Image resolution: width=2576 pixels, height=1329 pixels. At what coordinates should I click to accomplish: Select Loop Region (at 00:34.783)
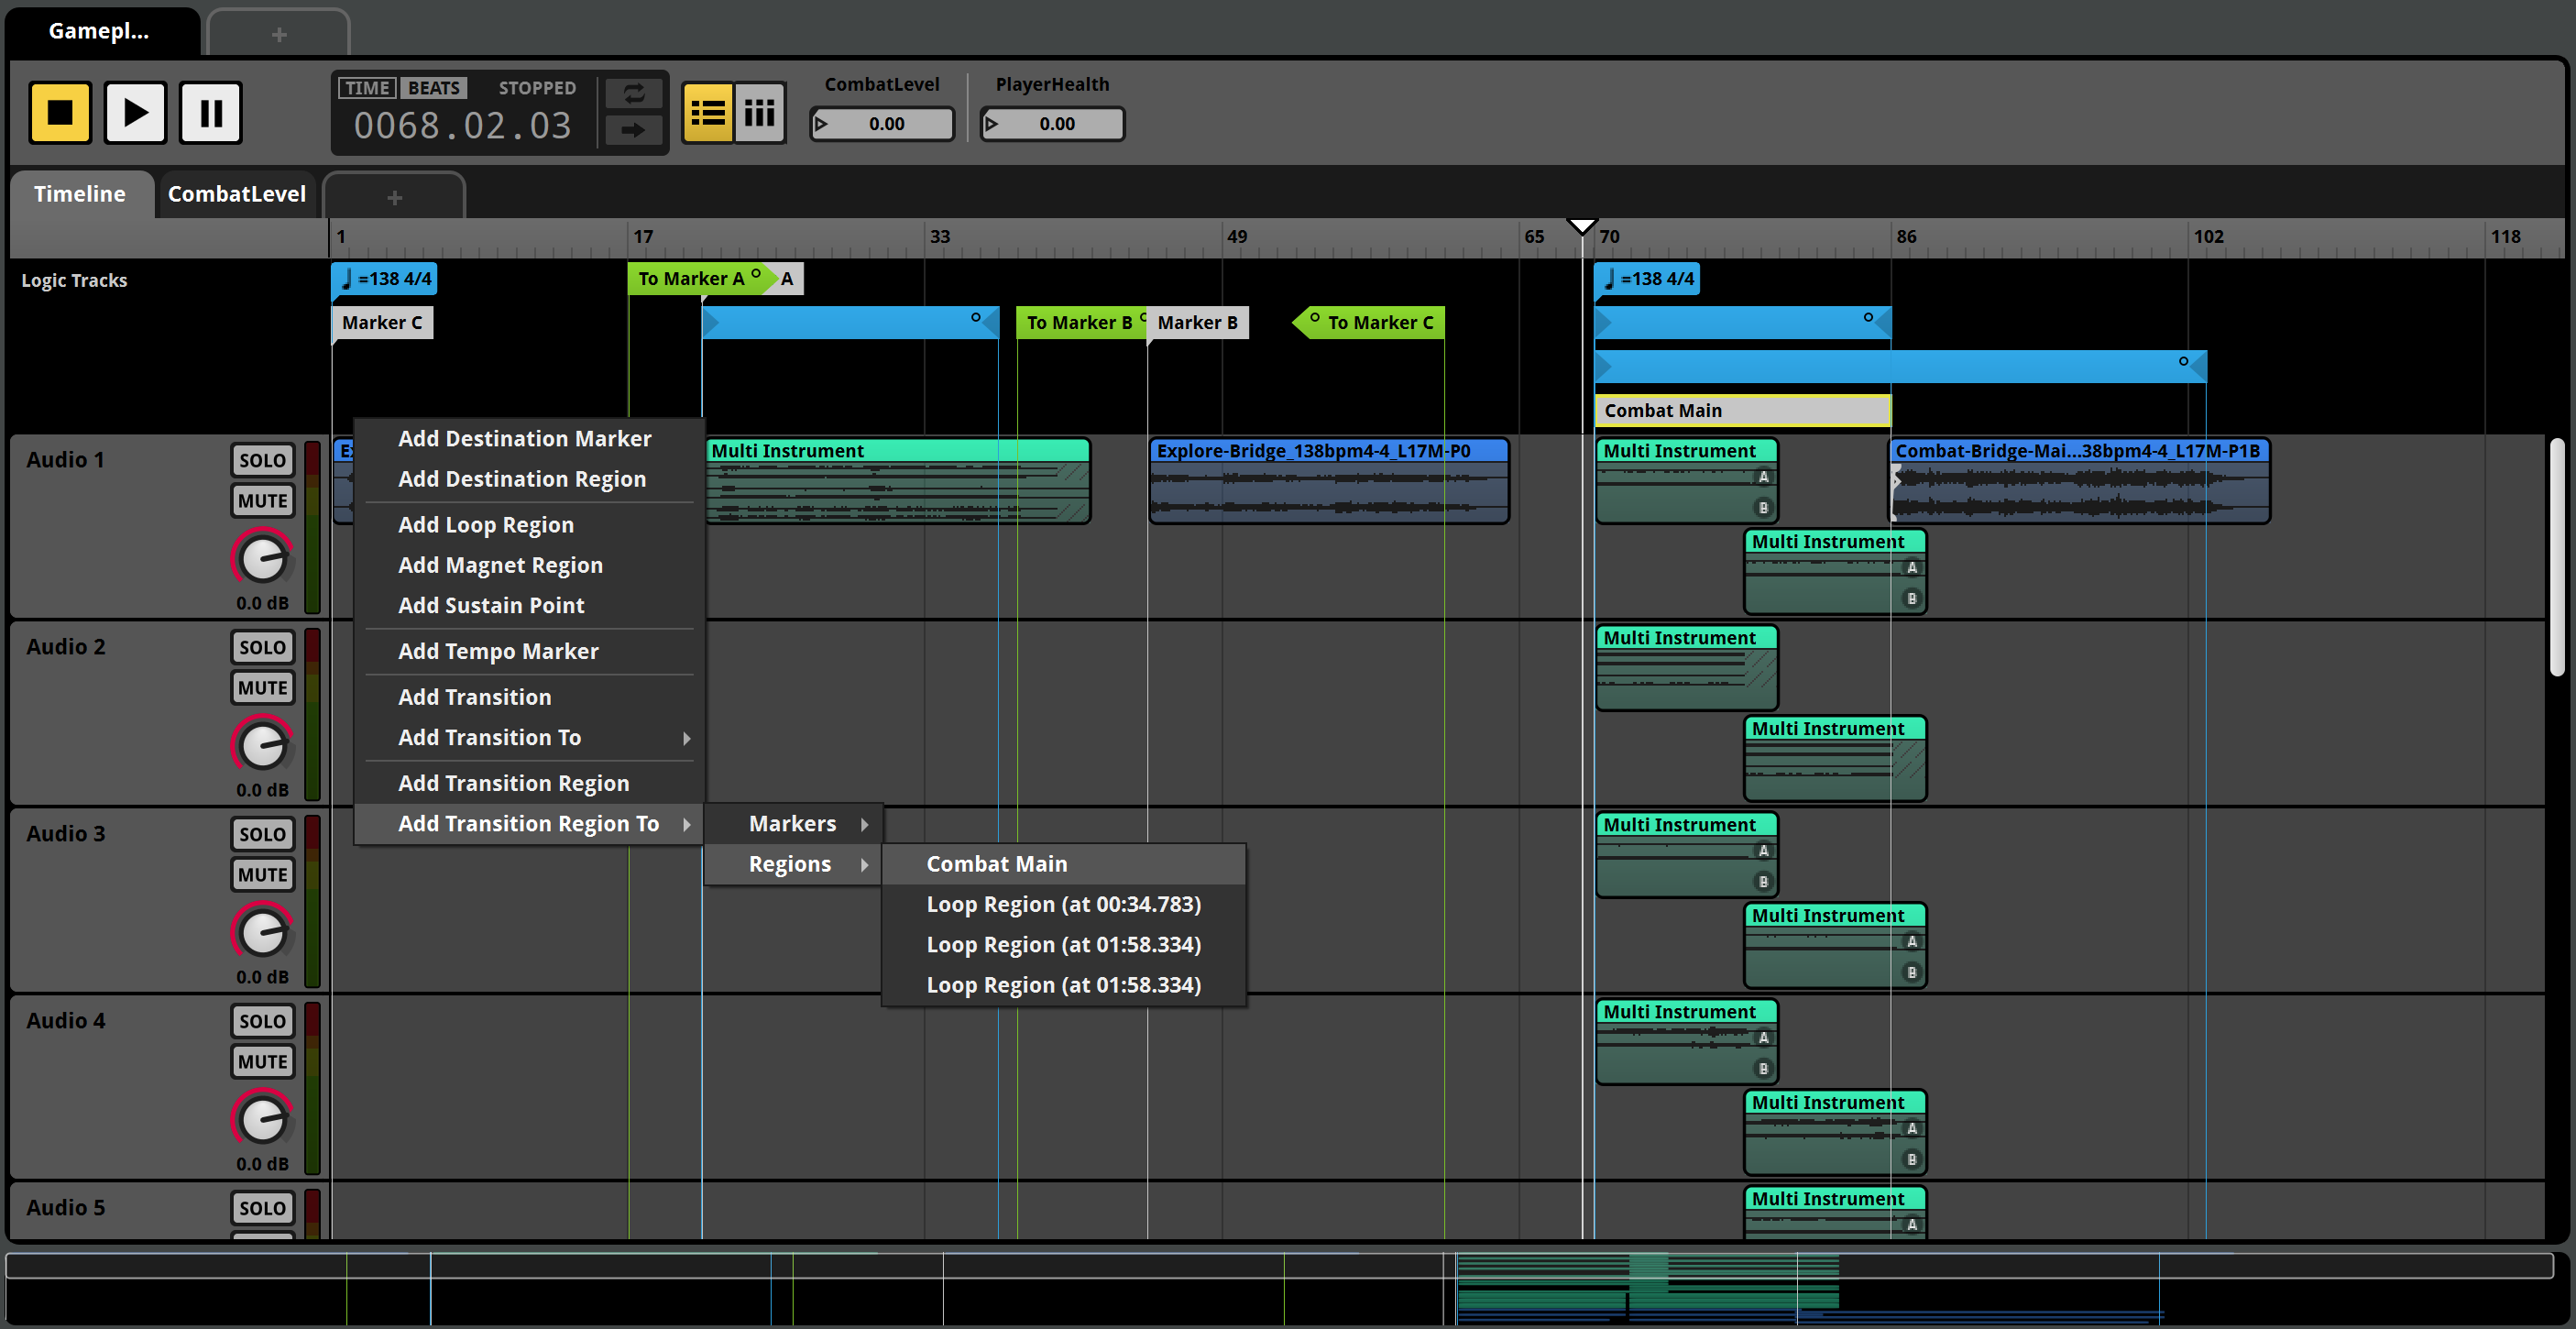pyautogui.click(x=1064, y=904)
